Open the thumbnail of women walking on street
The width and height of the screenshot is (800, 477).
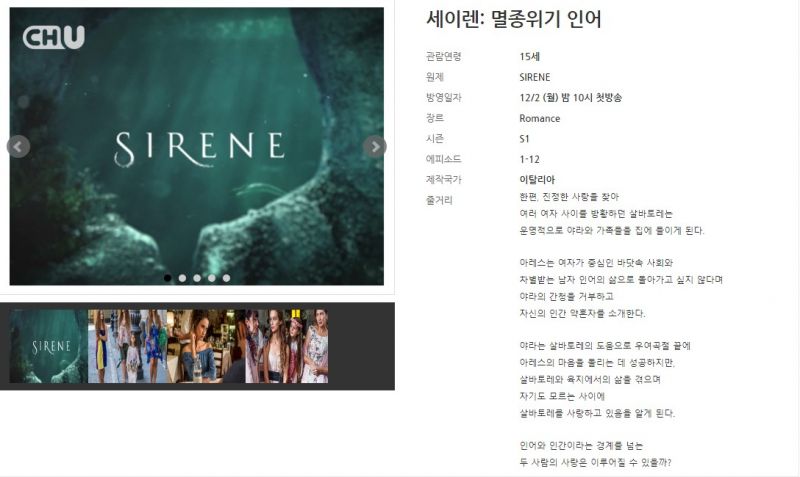(x=128, y=346)
